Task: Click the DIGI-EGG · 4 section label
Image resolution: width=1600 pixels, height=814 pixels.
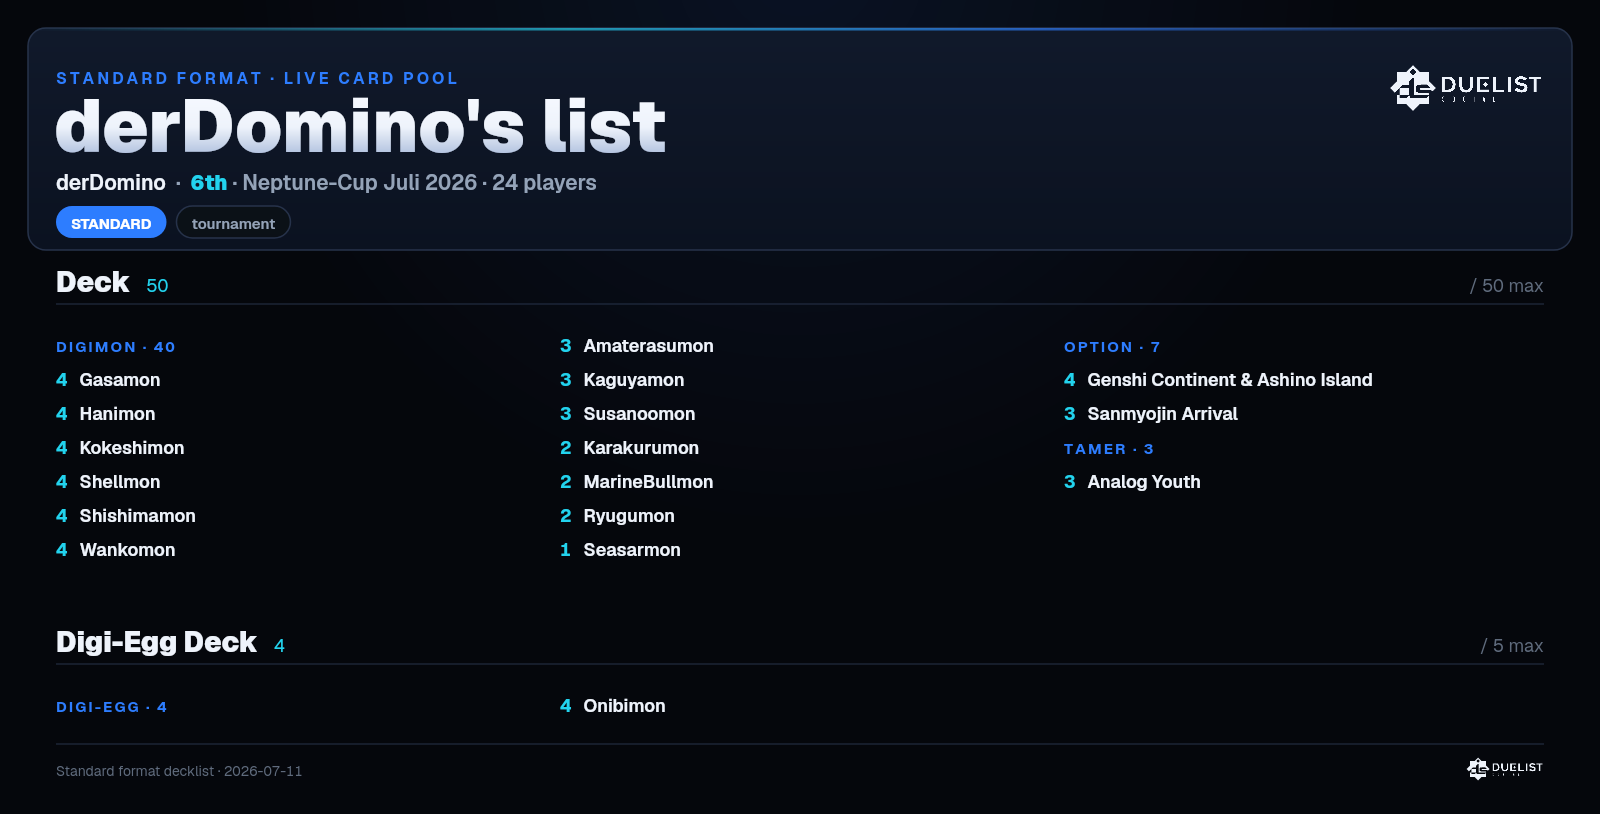Action: pyautogui.click(x=112, y=707)
